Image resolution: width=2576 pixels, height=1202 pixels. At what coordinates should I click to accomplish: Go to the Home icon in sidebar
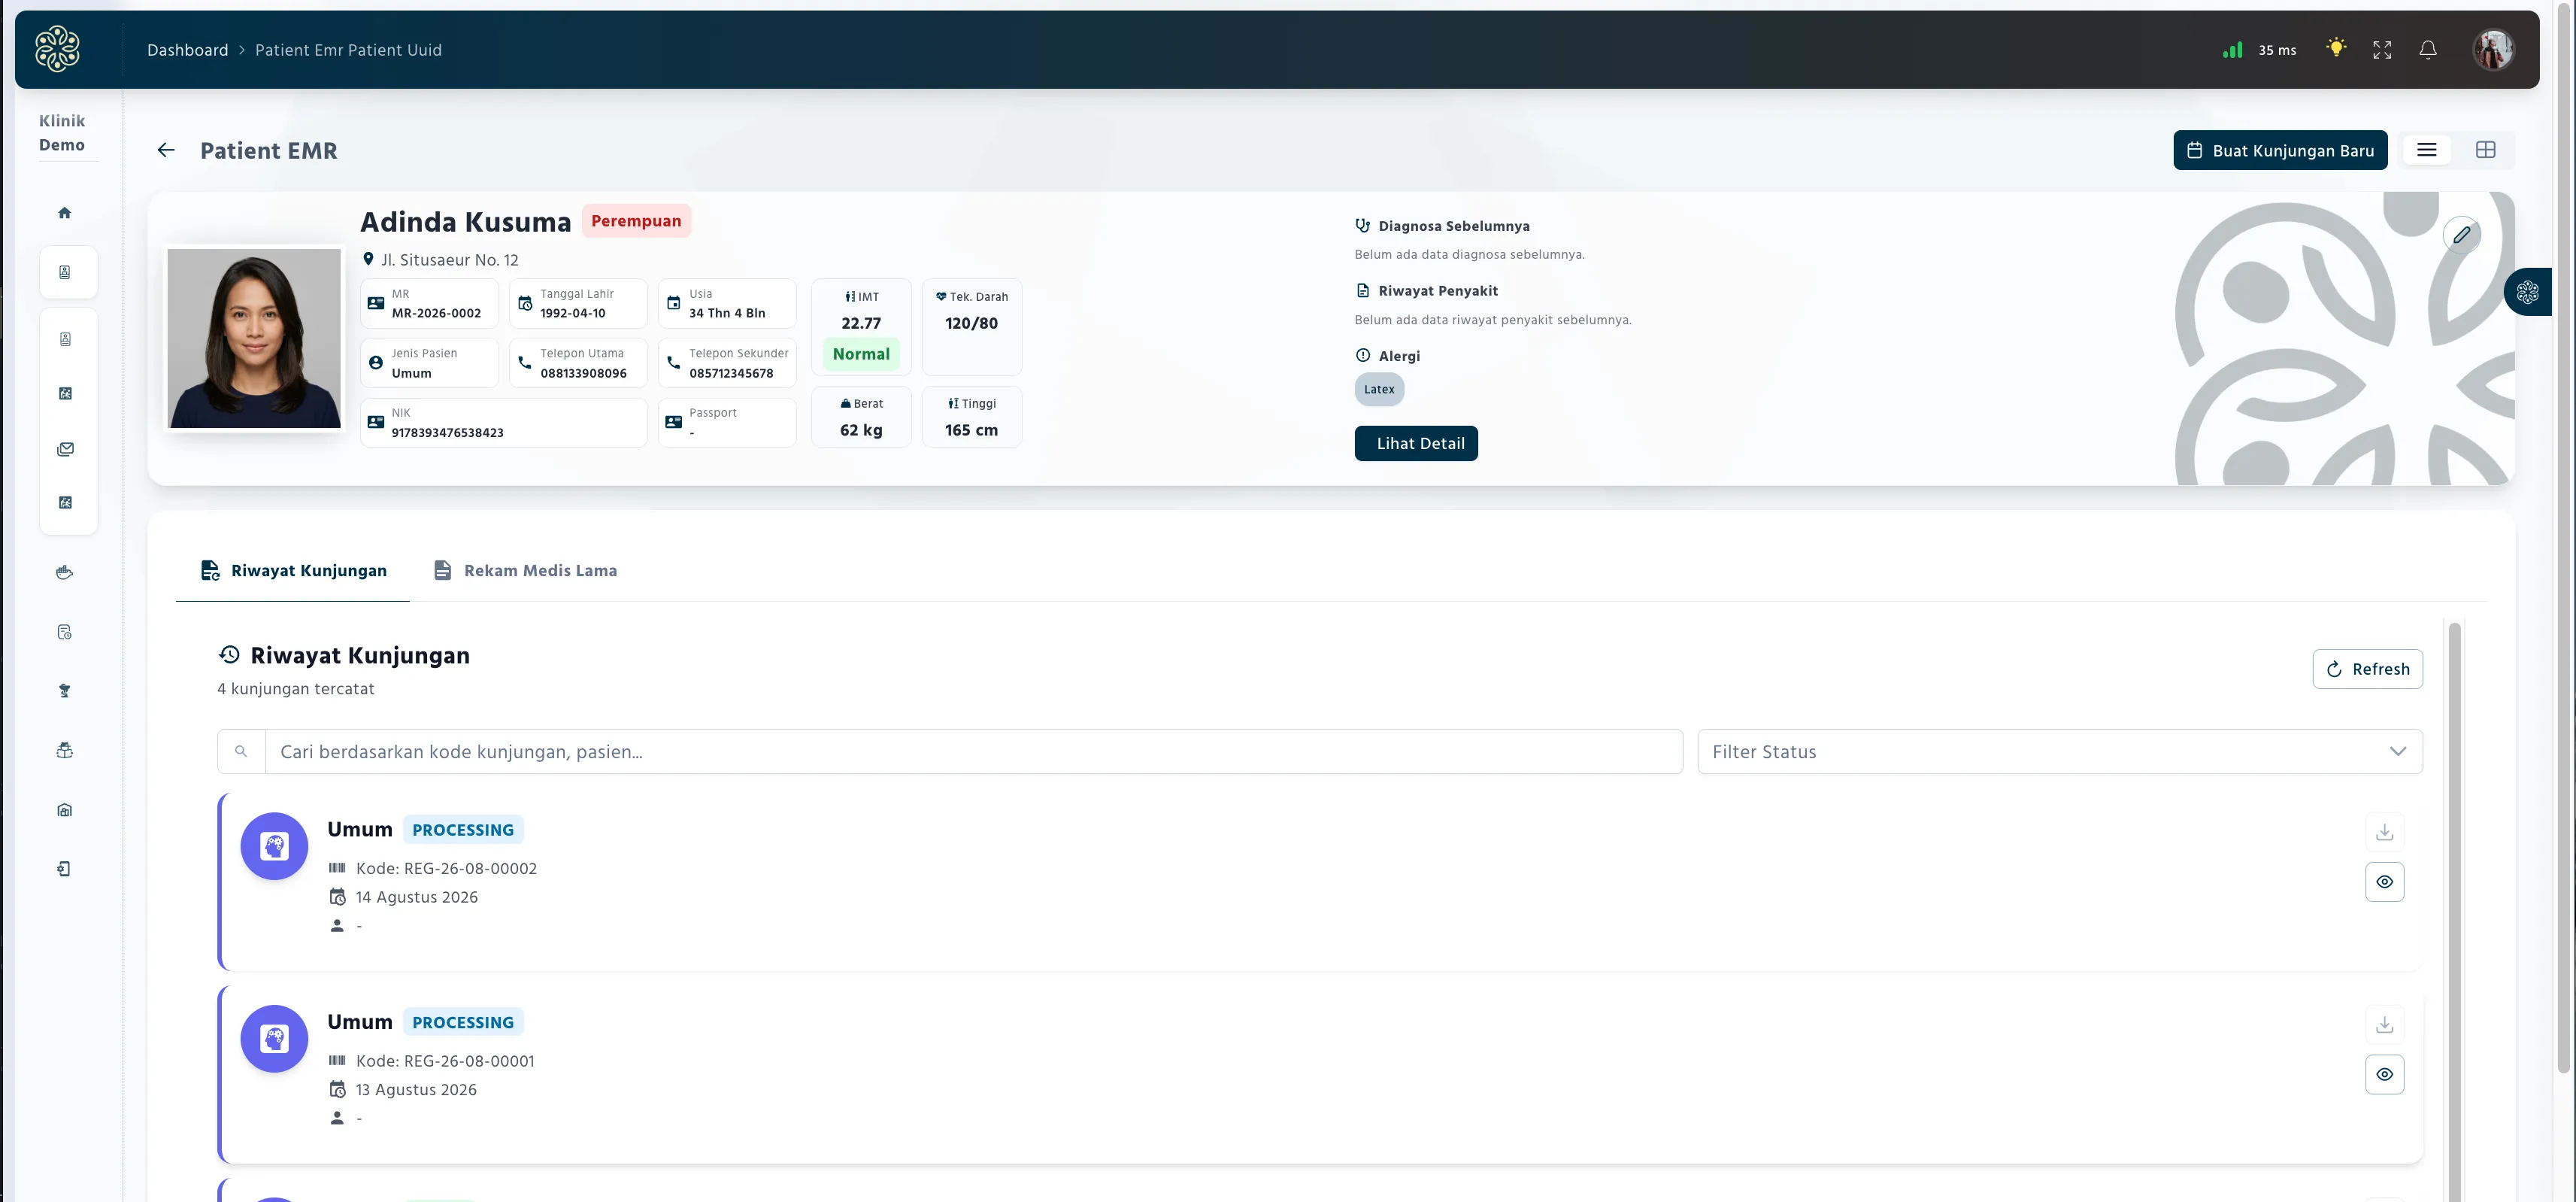pyautogui.click(x=65, y=213)
